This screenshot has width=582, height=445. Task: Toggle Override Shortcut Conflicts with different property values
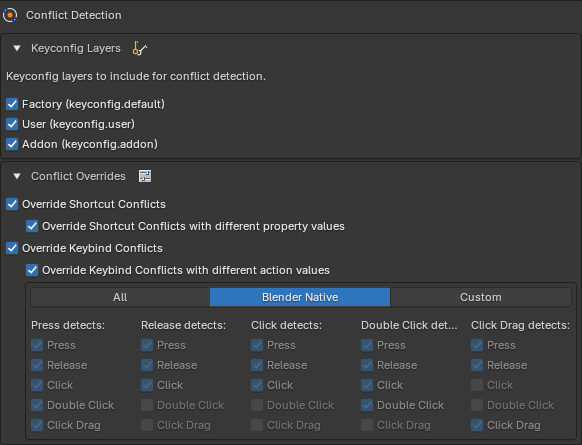click(32, 226)
